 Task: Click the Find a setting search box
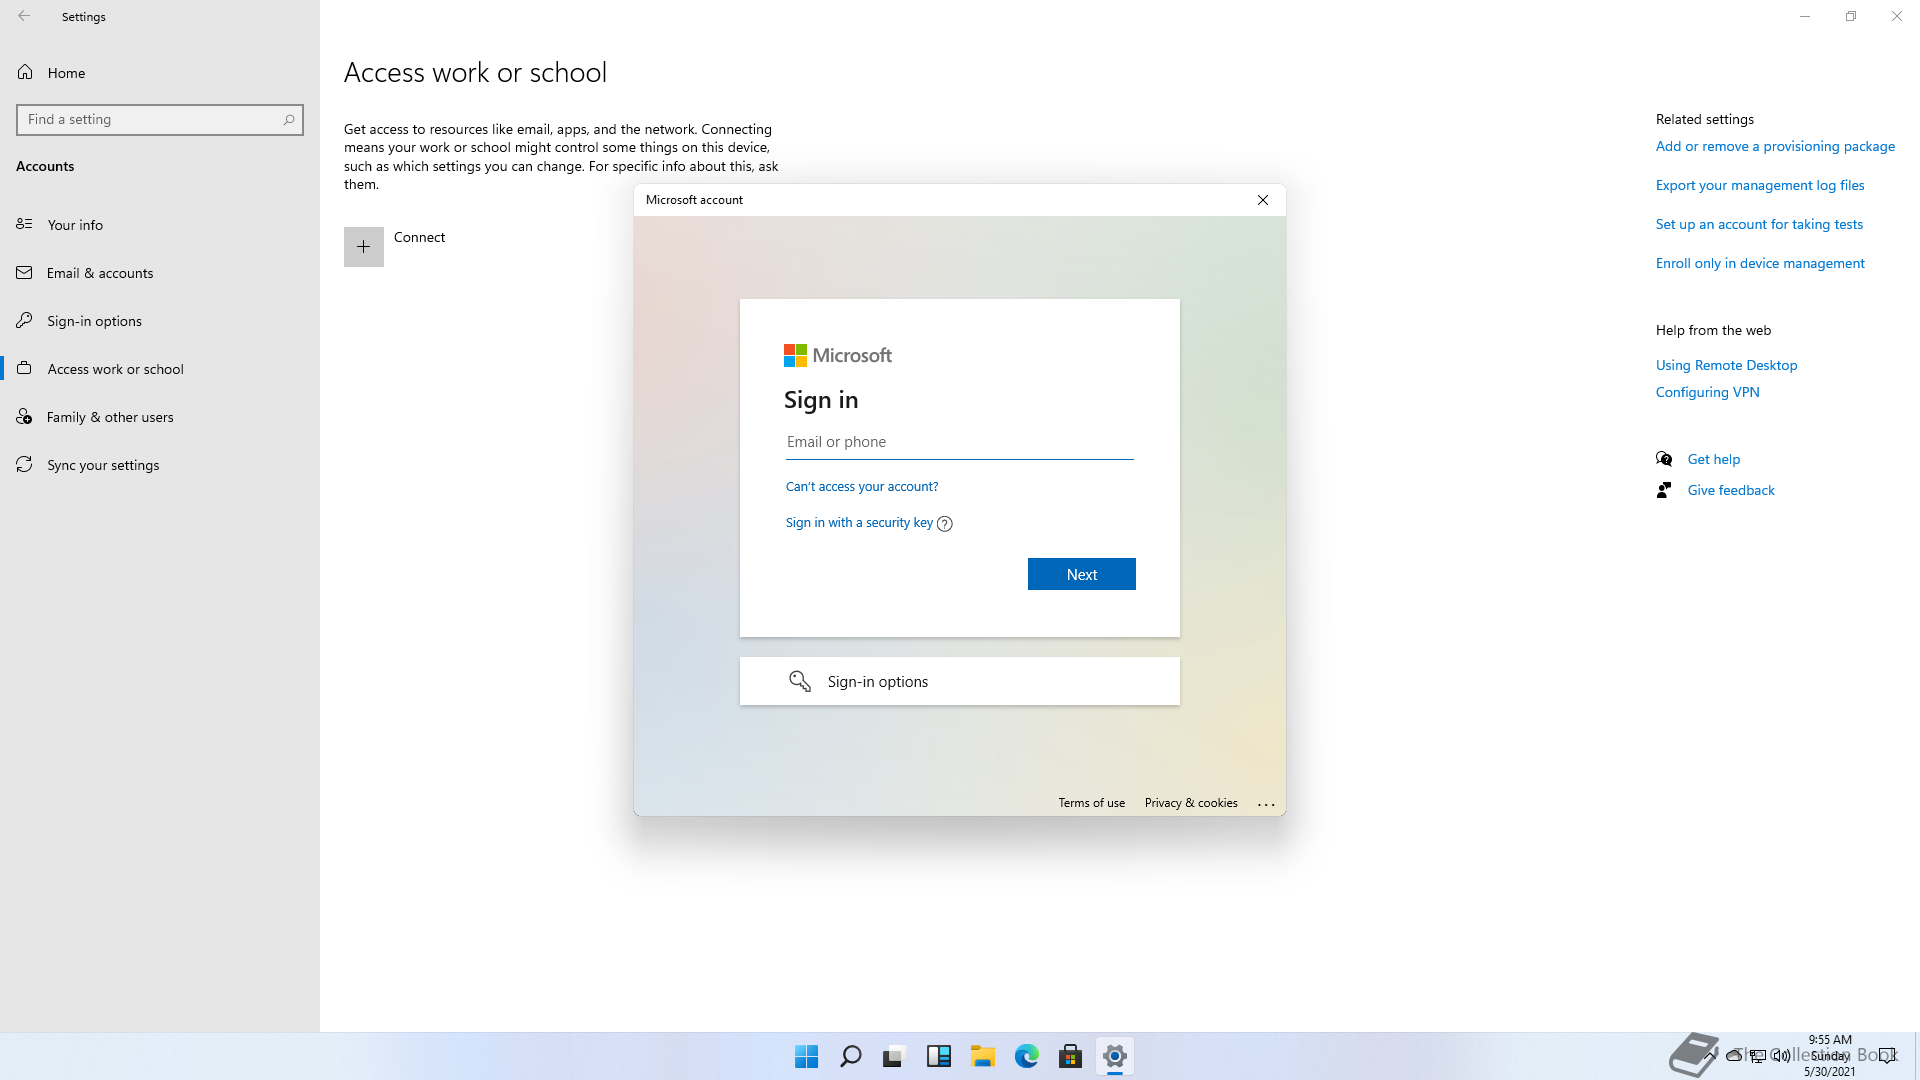[150, 119]
